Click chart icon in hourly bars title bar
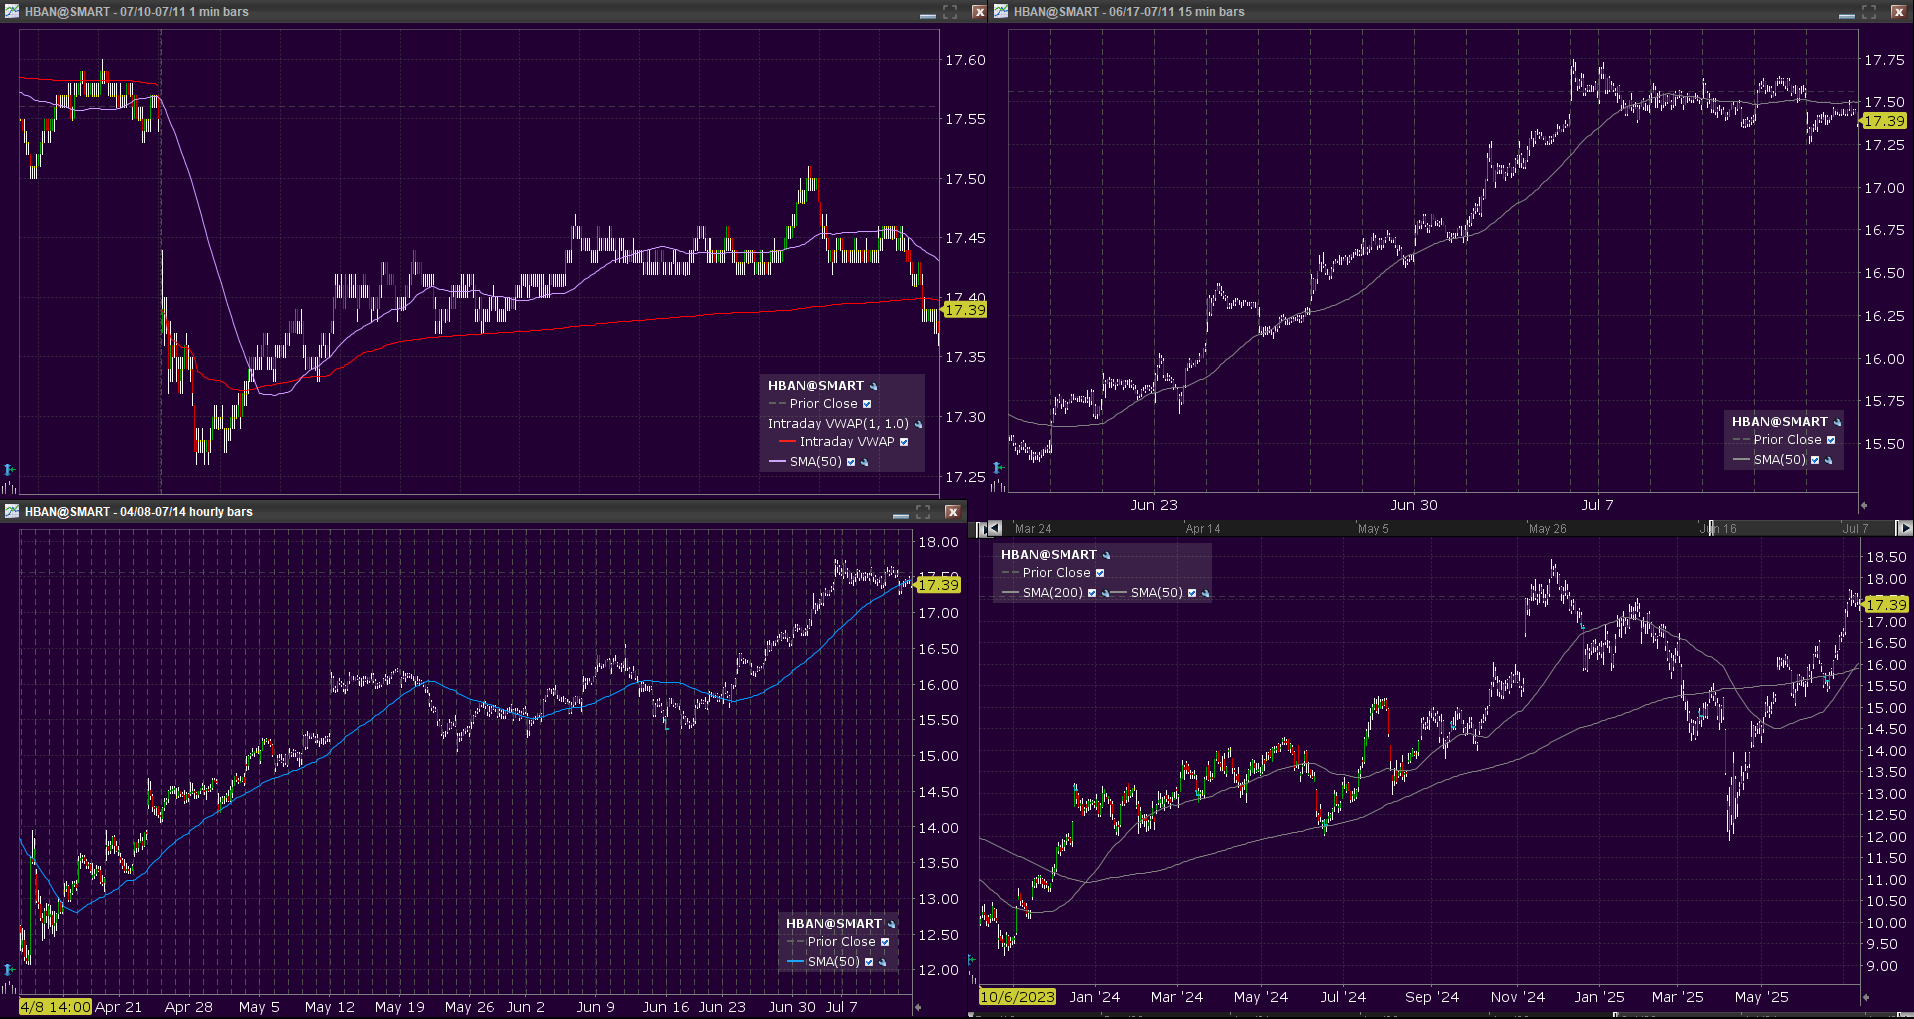1914x1019 pixels. (12, 511)
